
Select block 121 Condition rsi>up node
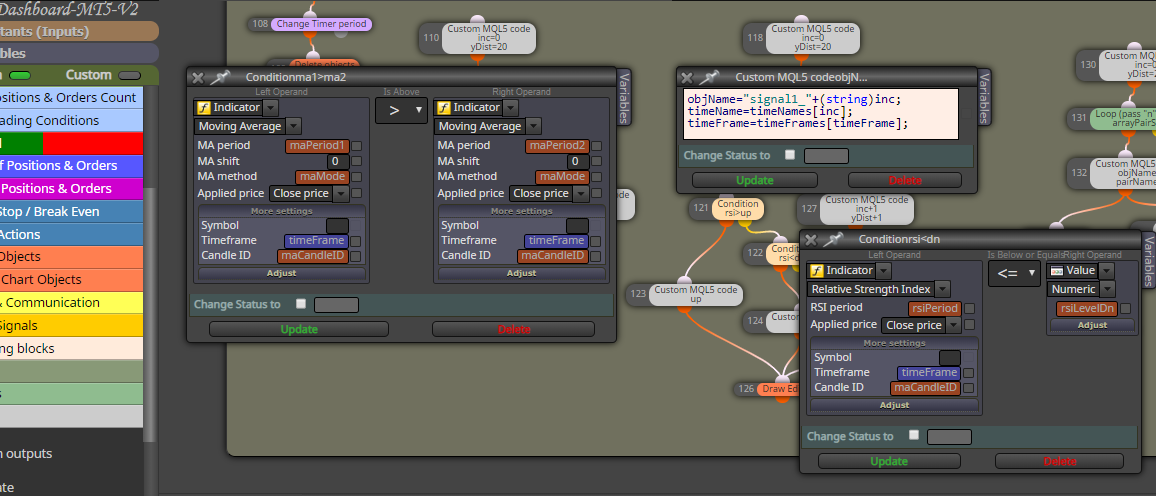click(x=738, y=209)
